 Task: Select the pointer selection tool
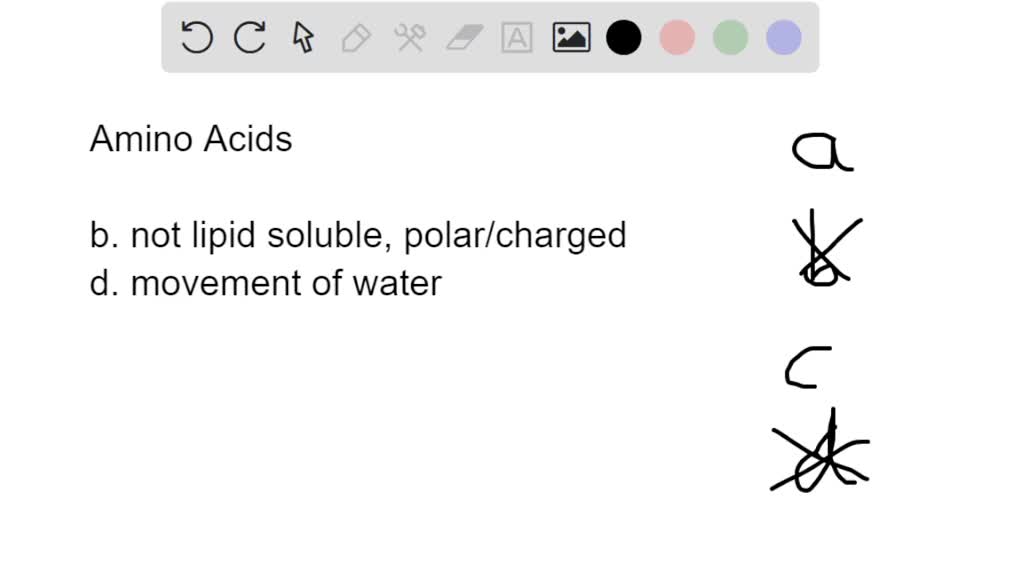coord(302,37)
